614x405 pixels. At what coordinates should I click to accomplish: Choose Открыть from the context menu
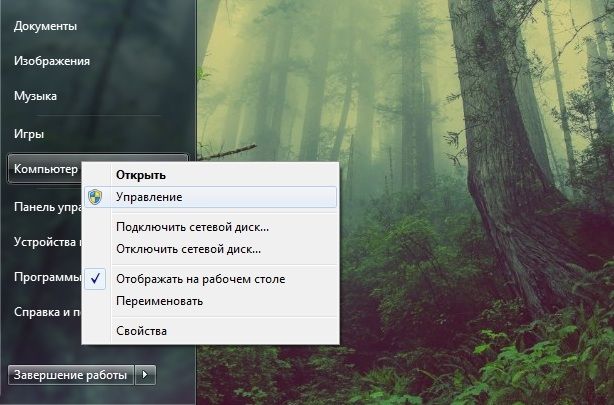click(x=140, y=175)
